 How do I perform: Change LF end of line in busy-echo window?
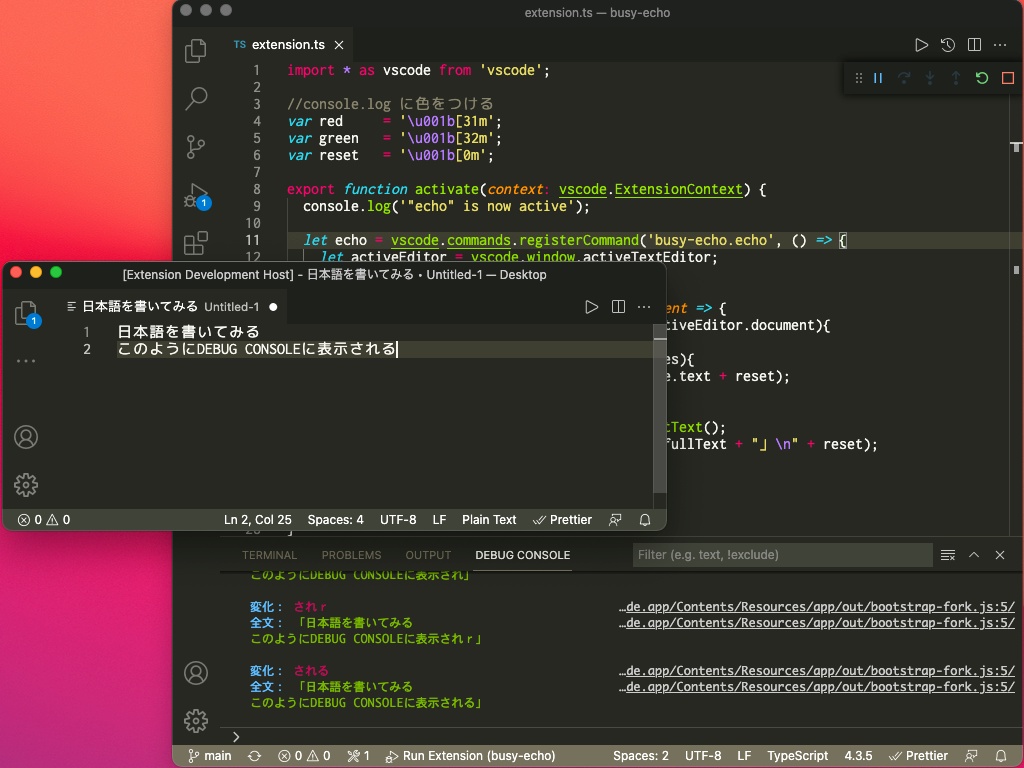click(x=744, y=756)
